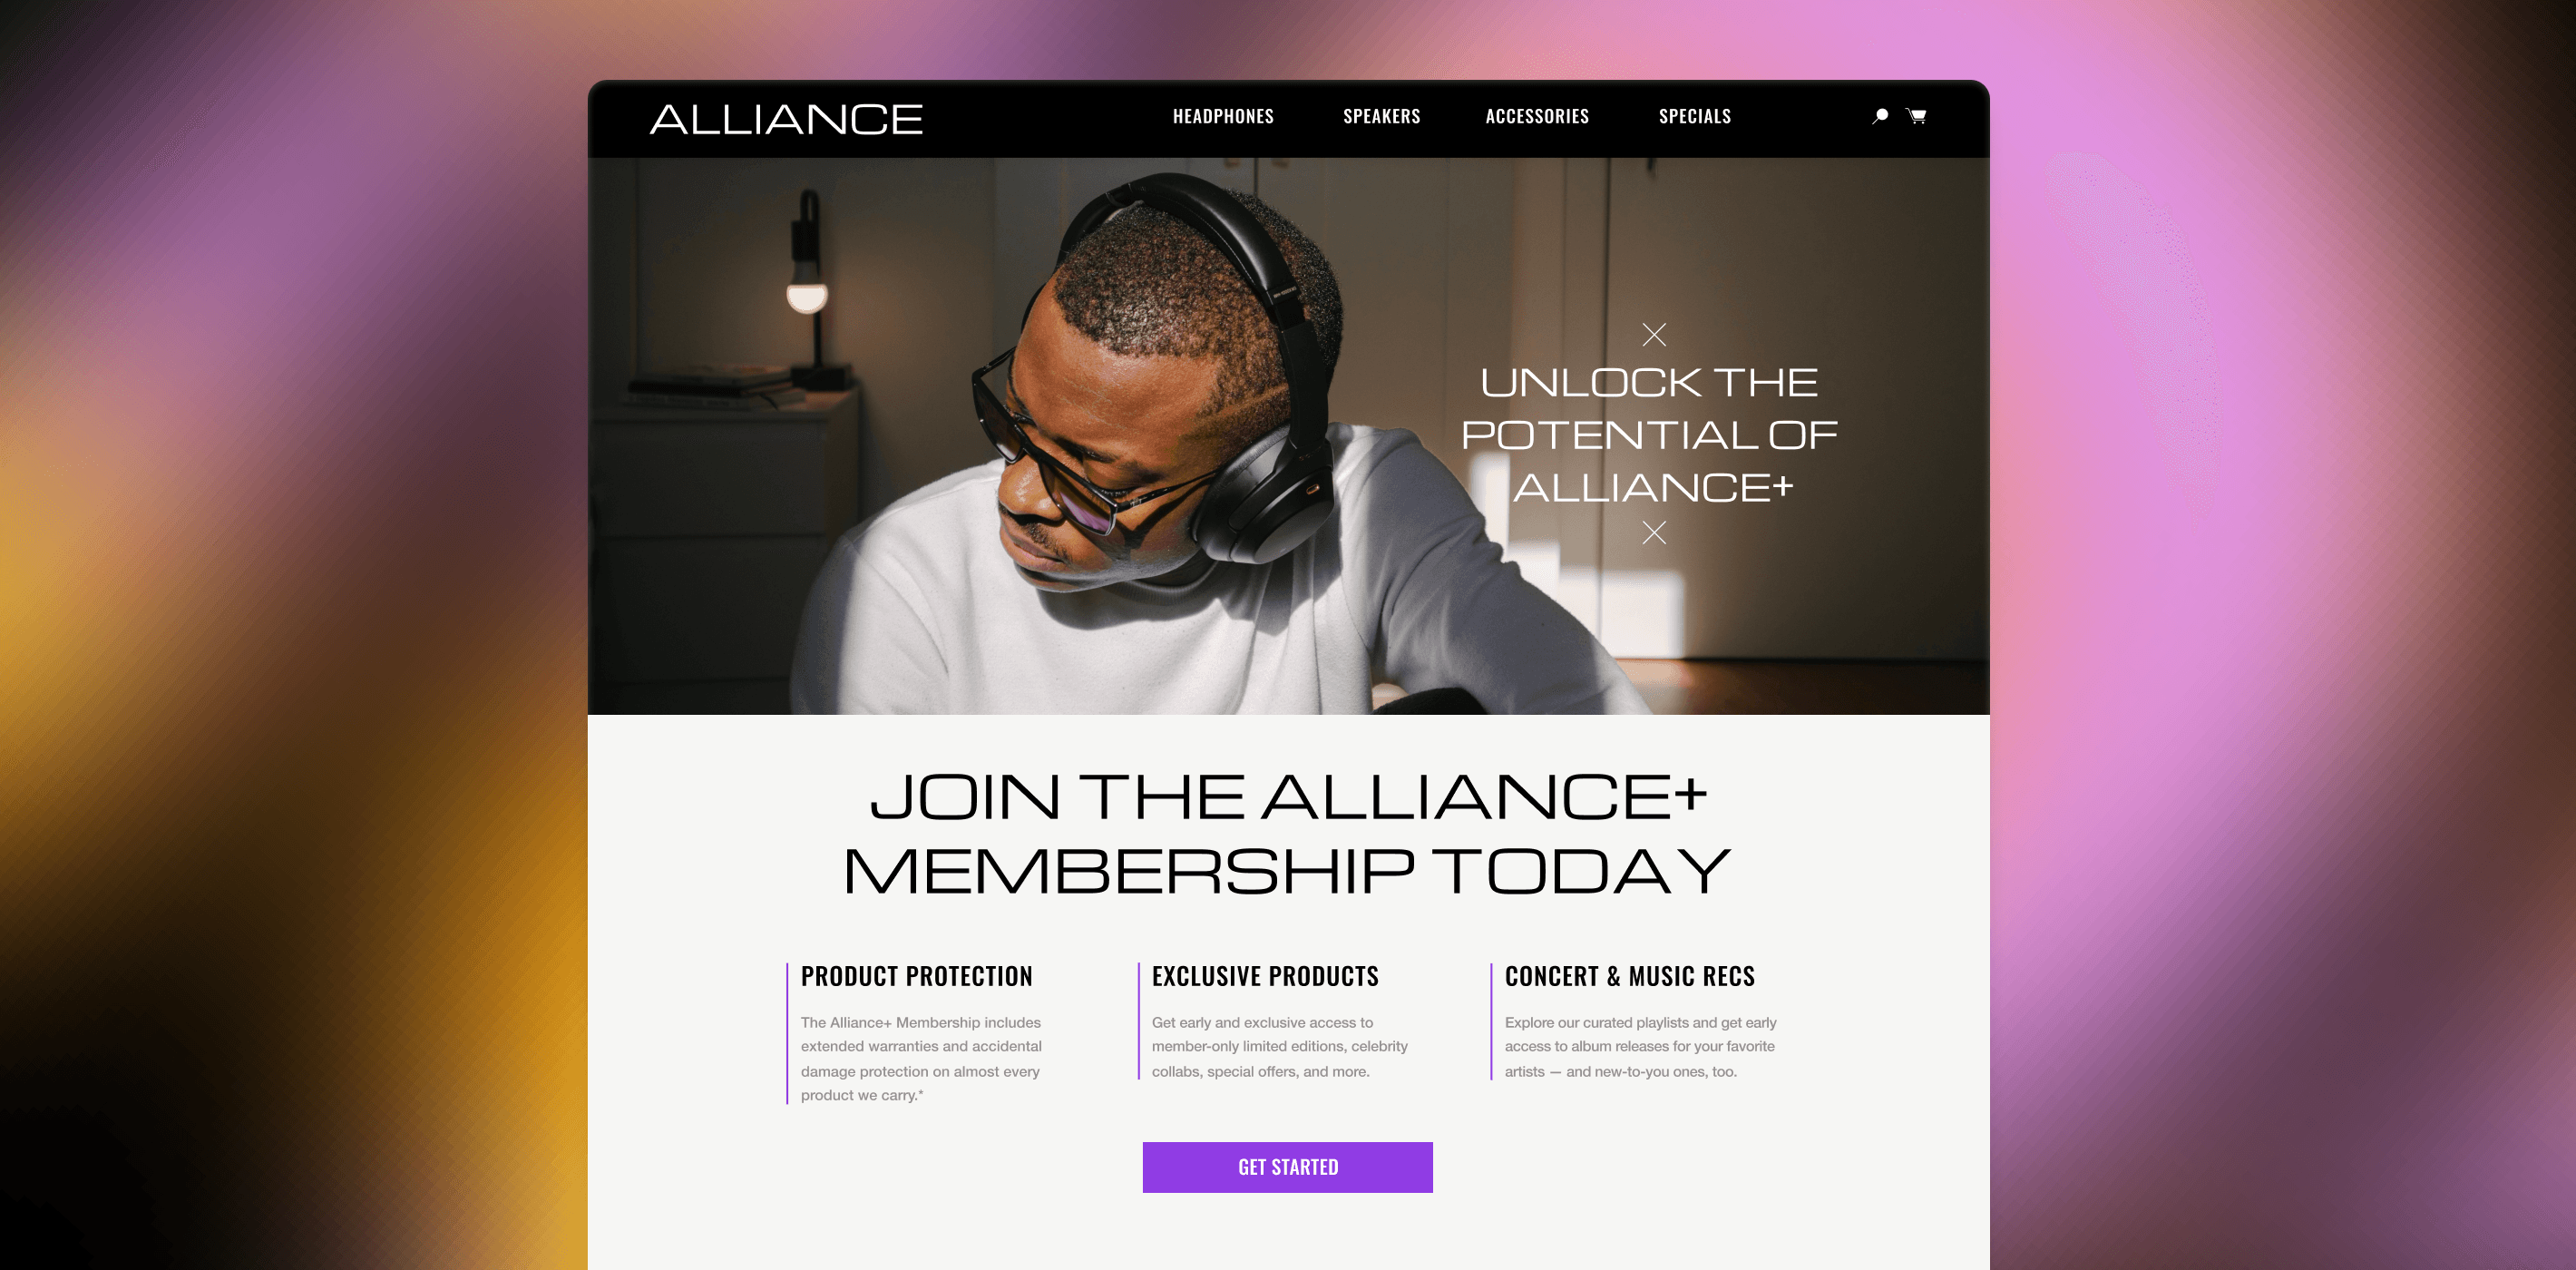Click the extended warranties description paragraph
Viewport: 2576px width, 1270px height.
921,1058
